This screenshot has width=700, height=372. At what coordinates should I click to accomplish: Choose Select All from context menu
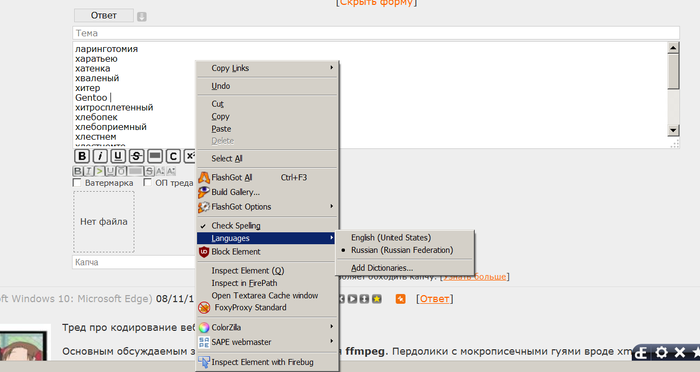click(267, 159)
